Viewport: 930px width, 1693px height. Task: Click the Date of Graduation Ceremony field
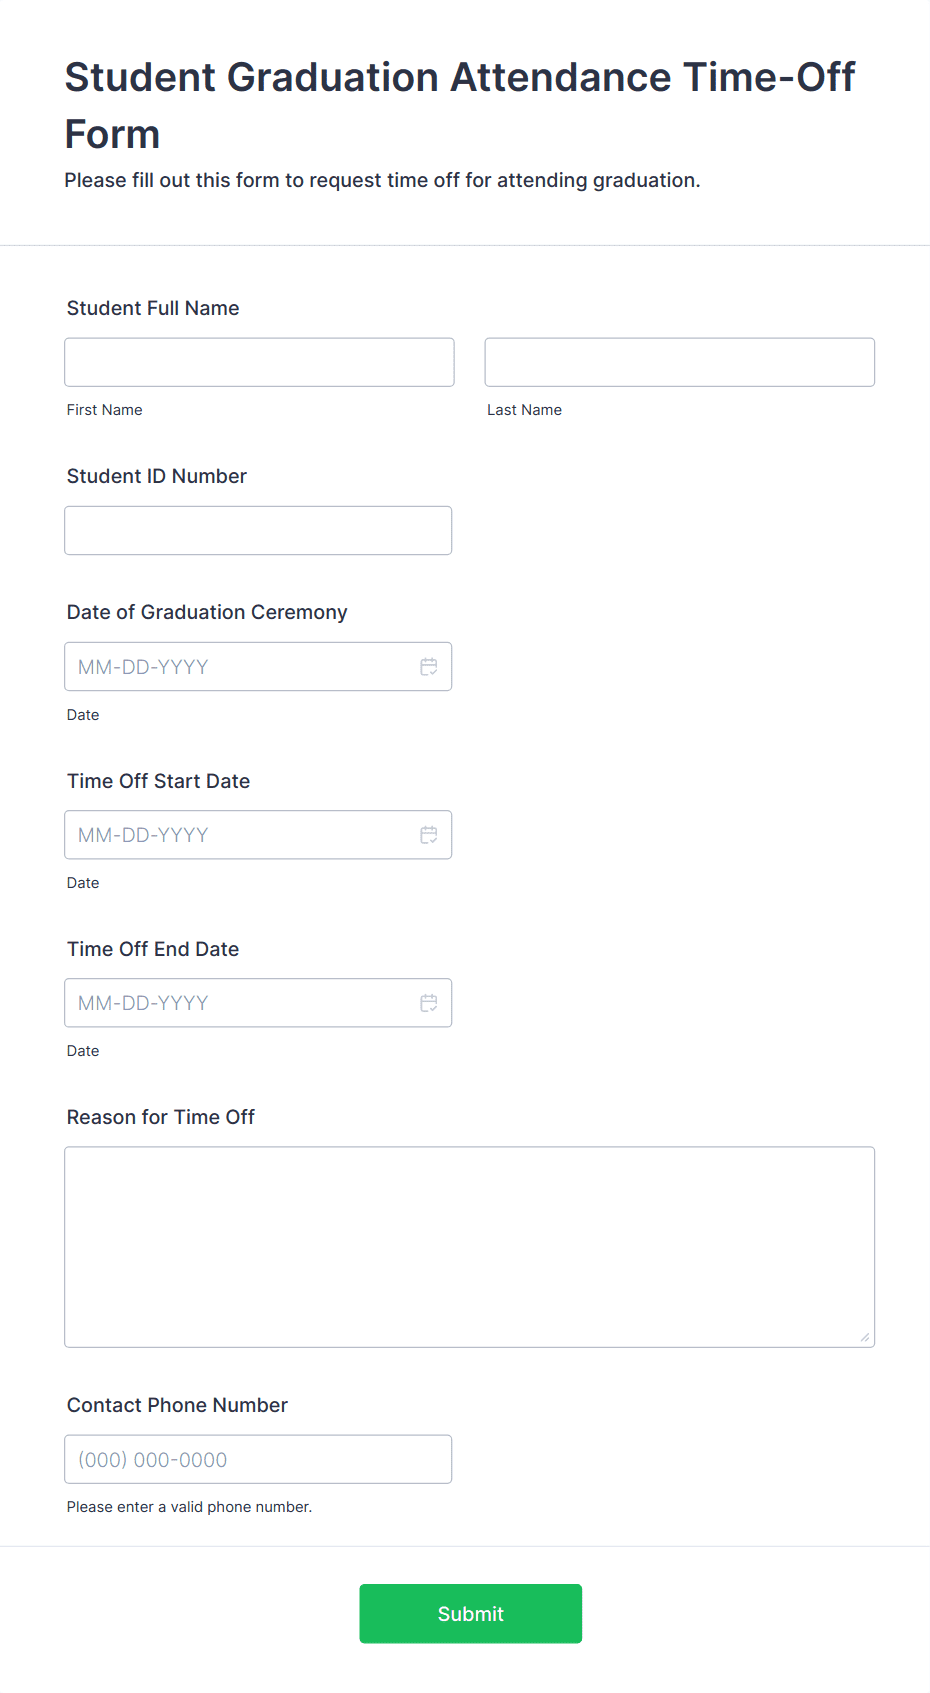[240, 667]
